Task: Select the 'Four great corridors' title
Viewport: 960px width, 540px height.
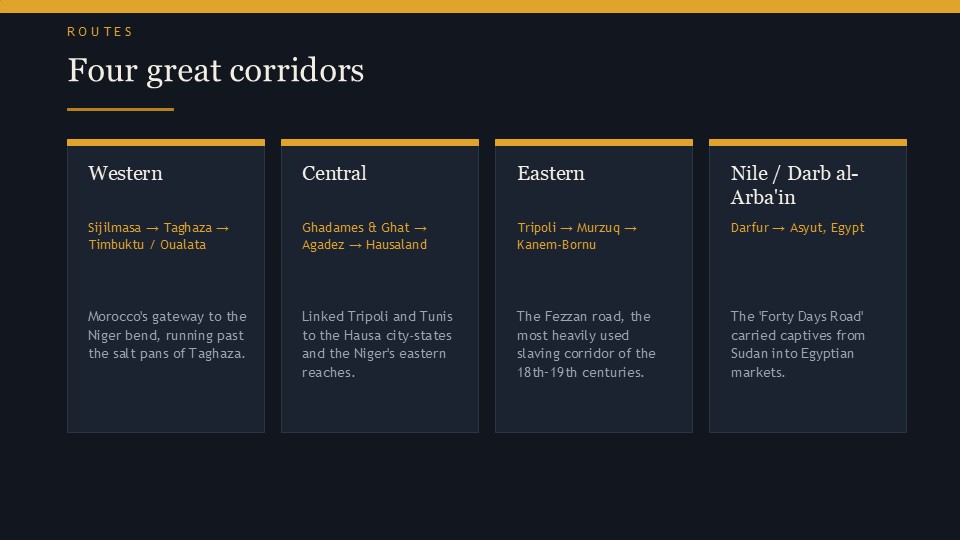Action: (216, 70)
